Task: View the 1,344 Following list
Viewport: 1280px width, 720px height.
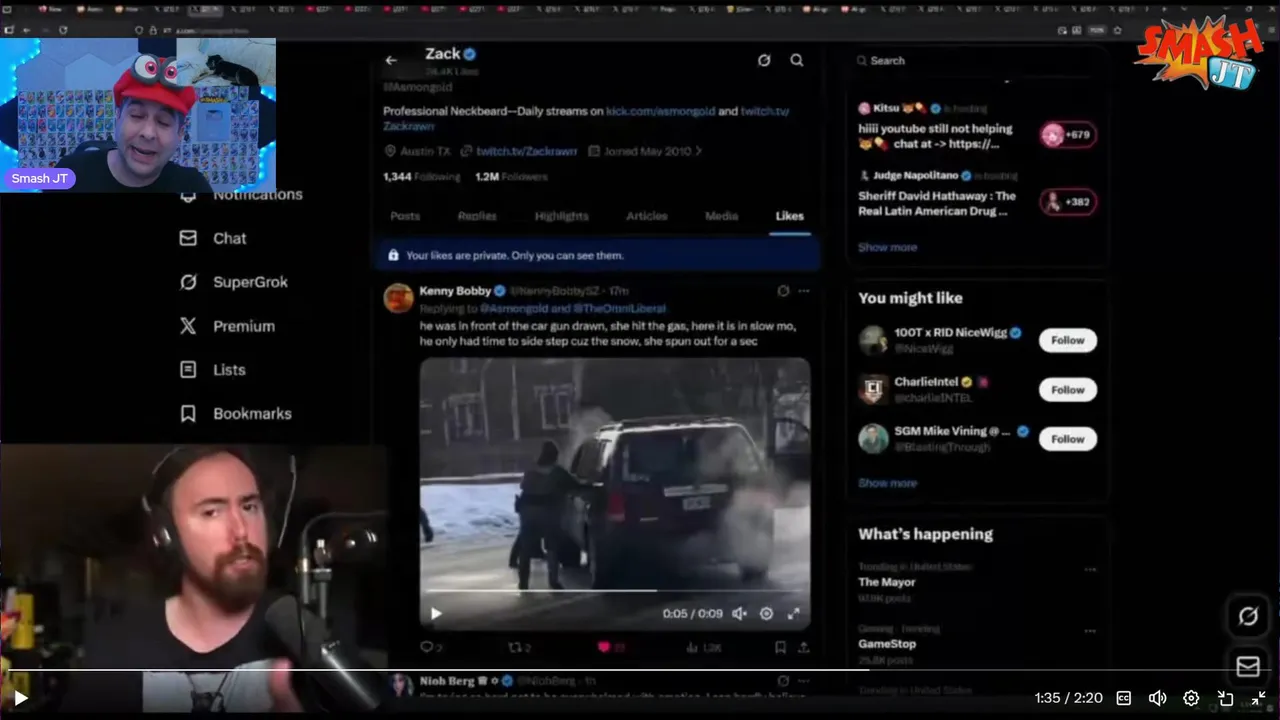Action: pyautogui.click(x=422, y=177)
